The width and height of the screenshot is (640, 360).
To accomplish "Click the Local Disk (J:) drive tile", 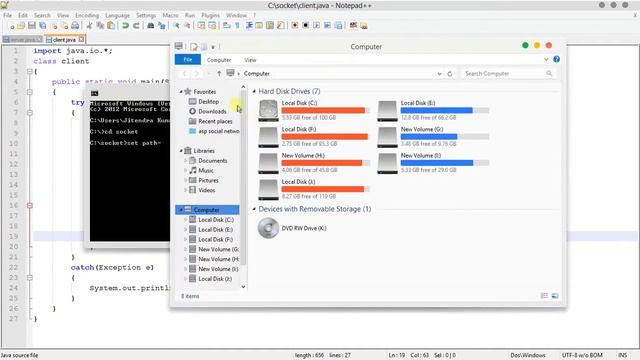I will (314, 189).
